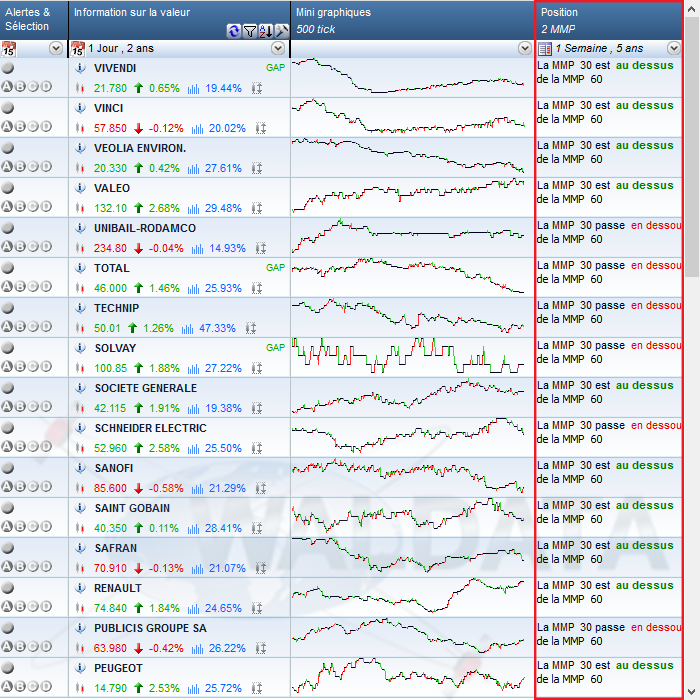Click candlestick chart icon in SAINT GOBAIN row
The image size is (700, 700).
tap(80, 528)
